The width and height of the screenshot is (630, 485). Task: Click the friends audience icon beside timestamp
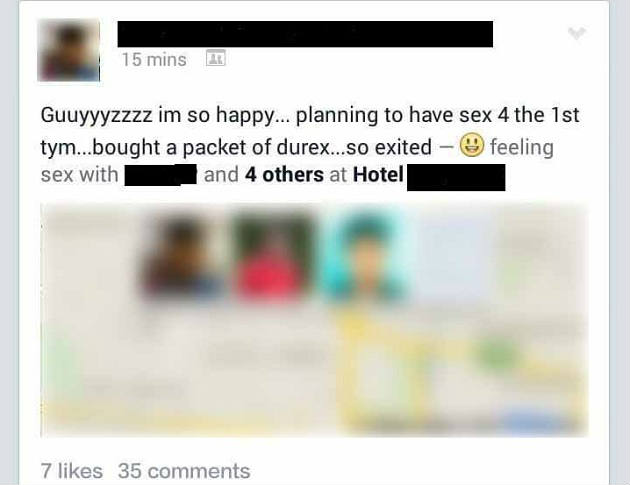pyautogui.click(x=216, y=58)
